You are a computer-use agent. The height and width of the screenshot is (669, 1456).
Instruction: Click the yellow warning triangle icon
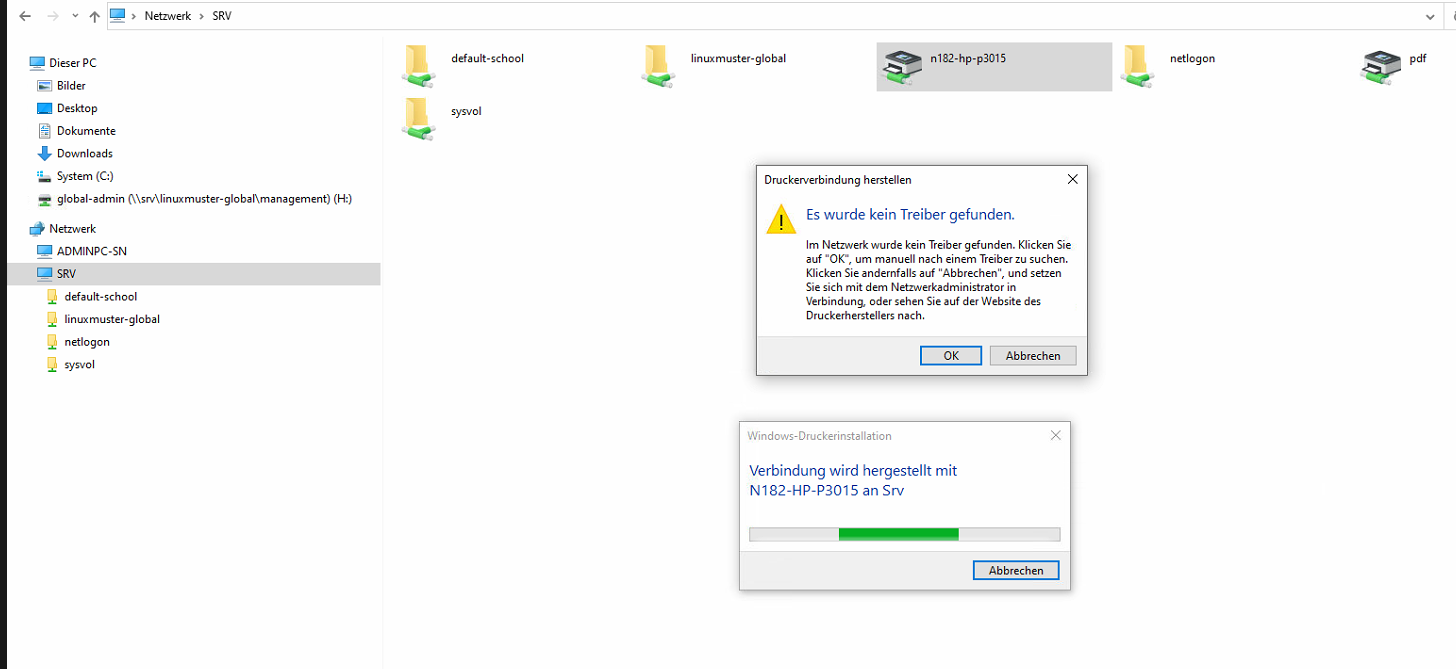[781, 219]
